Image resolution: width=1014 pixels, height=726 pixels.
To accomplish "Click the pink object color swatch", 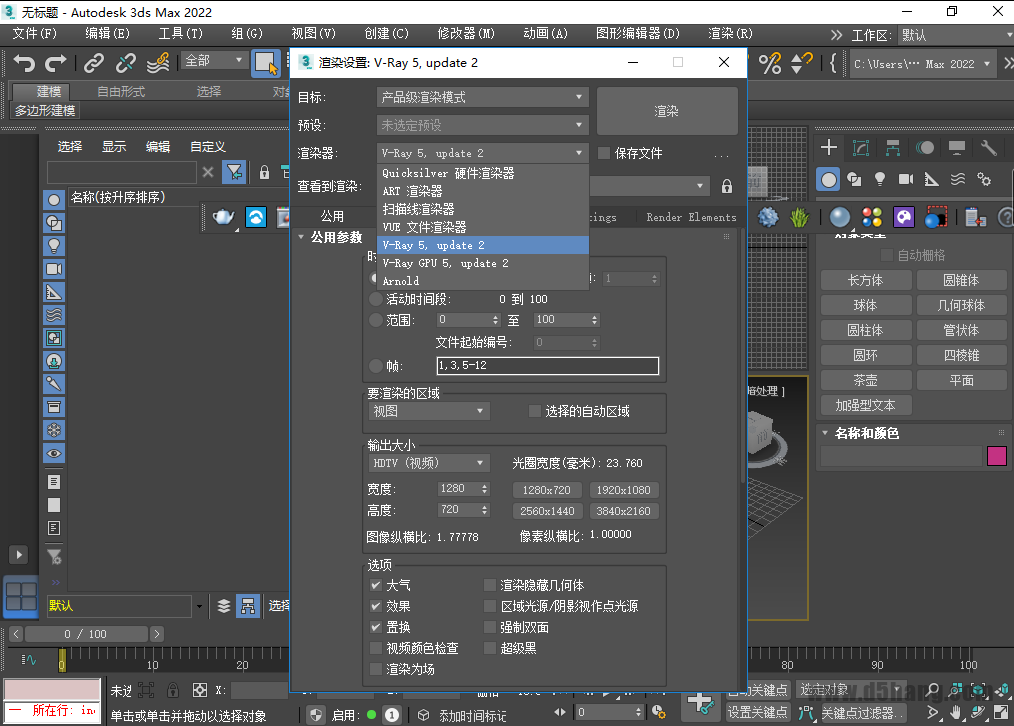I will (x=997, y=456).
